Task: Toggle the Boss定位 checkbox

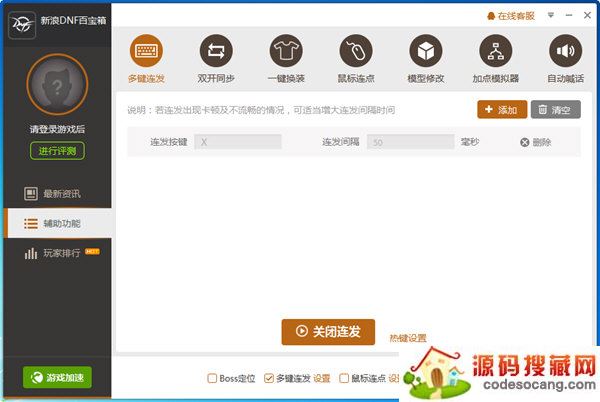Action: pyautogui.click(x=212, y=378)
